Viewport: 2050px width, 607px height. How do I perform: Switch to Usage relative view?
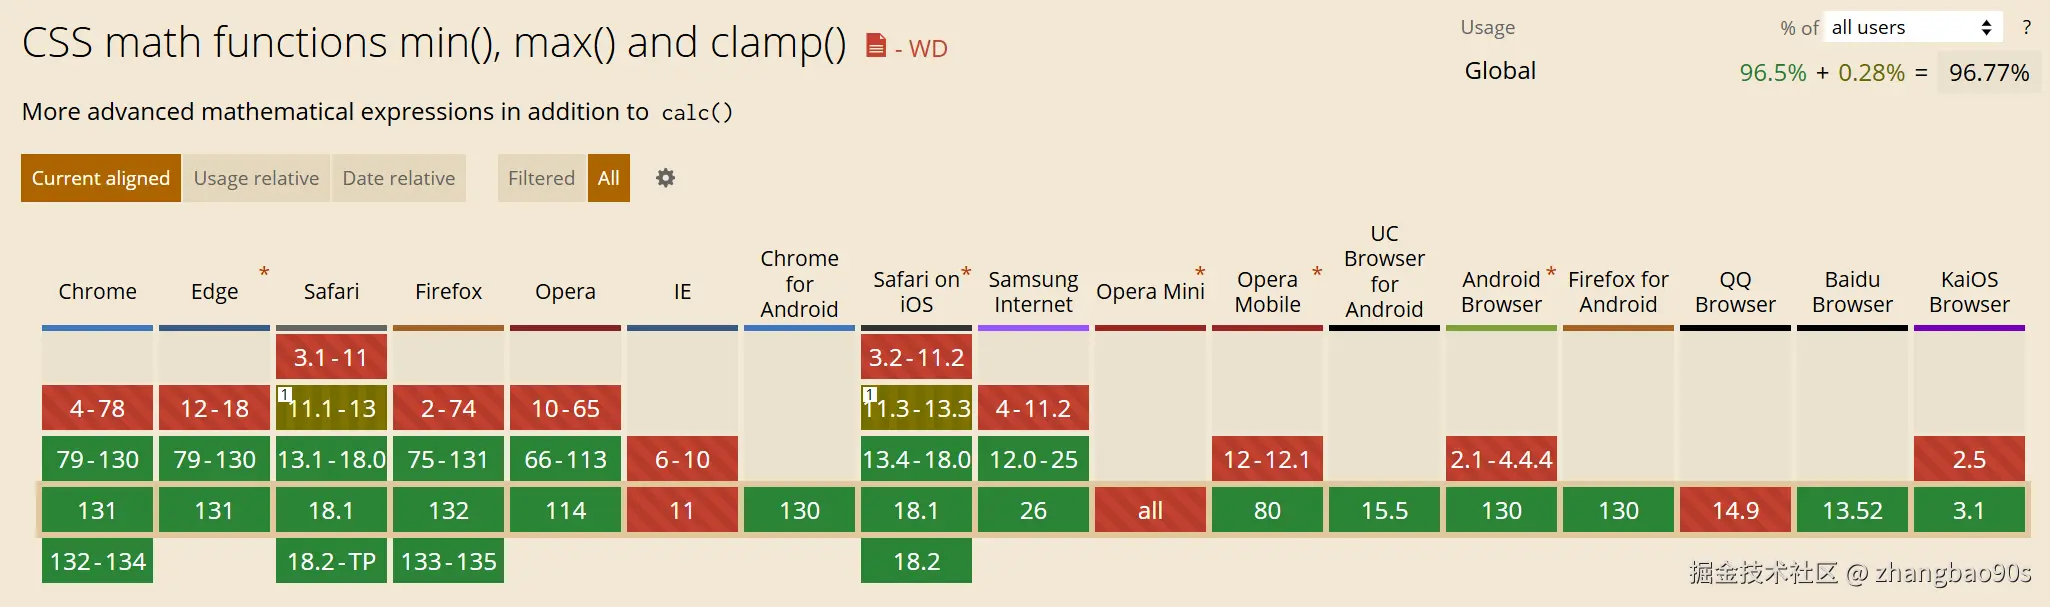pos(256,178)
